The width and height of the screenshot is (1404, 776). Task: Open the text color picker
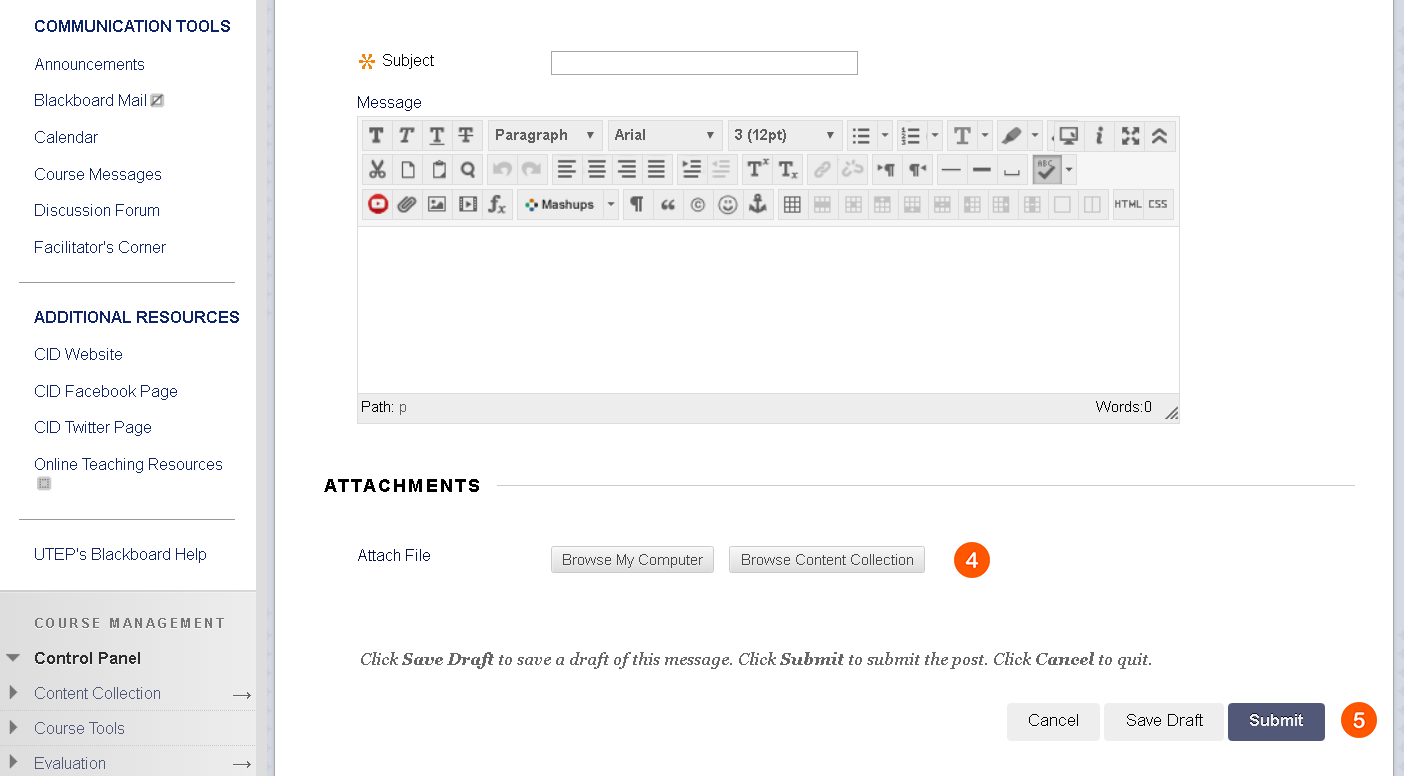pyautogui.click(x=962, y=136)
